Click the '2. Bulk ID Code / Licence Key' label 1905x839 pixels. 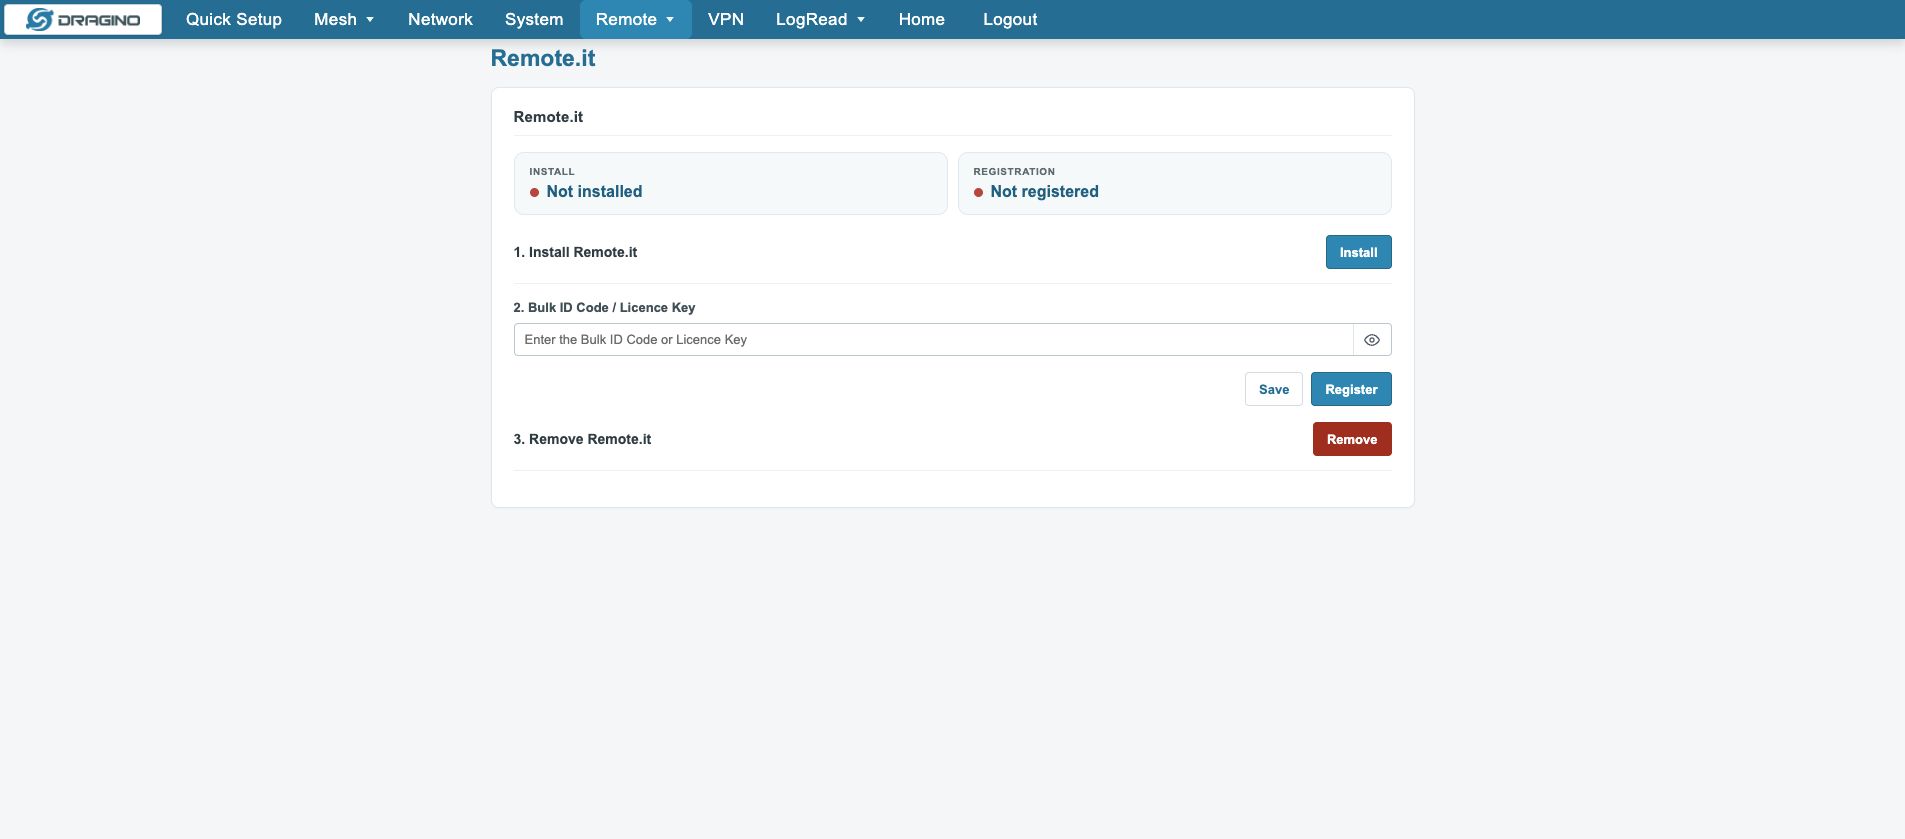[x=604, y=308]
